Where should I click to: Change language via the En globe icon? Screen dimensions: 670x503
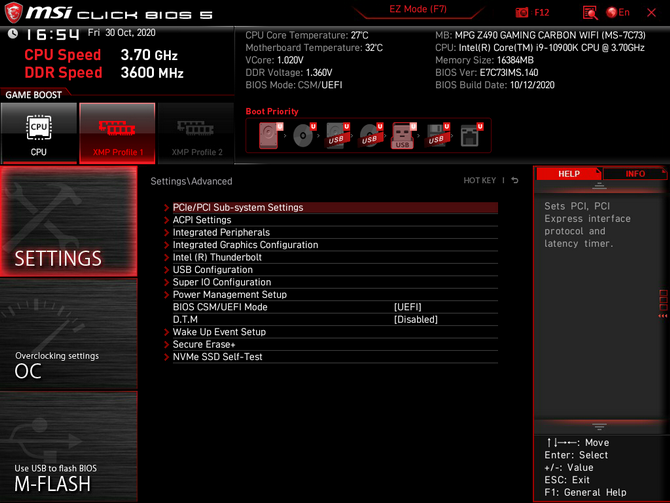point(618,12)
